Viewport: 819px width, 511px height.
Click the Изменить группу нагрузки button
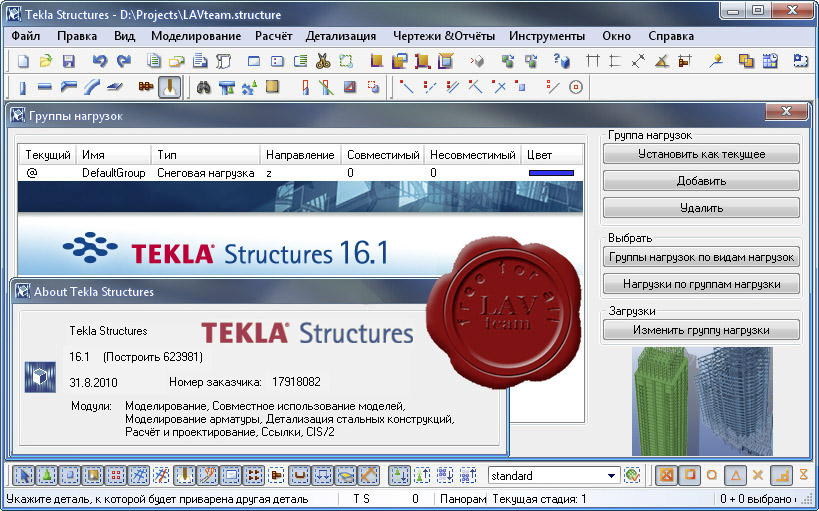[x=701, y=330]
